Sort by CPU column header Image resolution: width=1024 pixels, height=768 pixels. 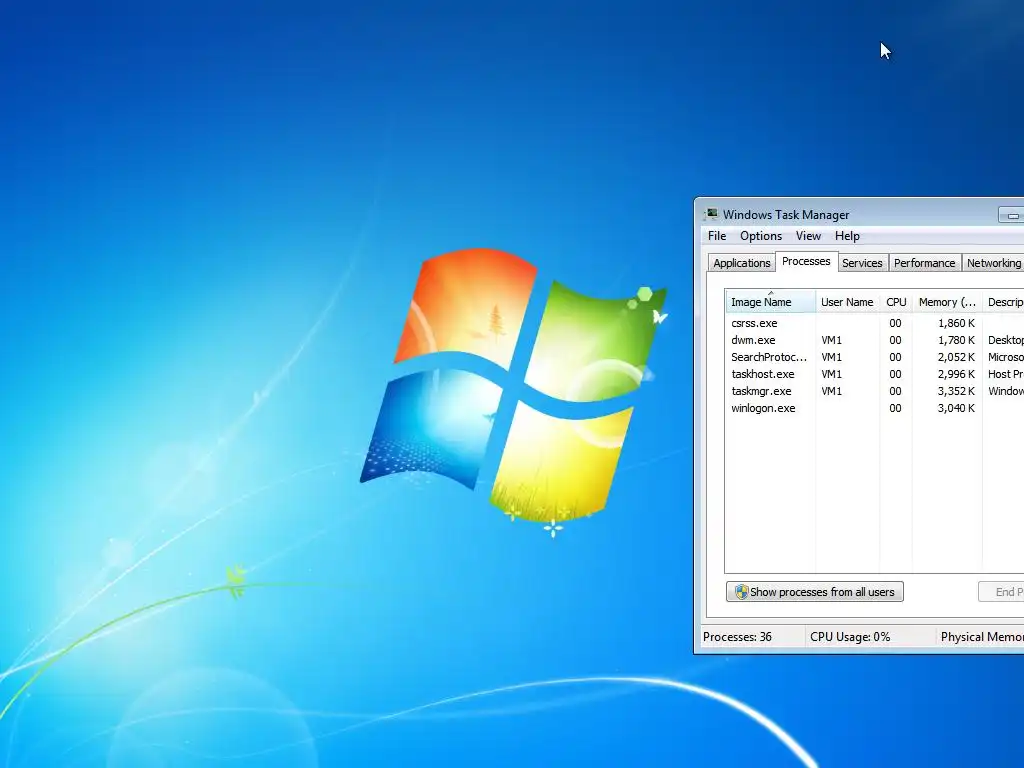[896, 302]
